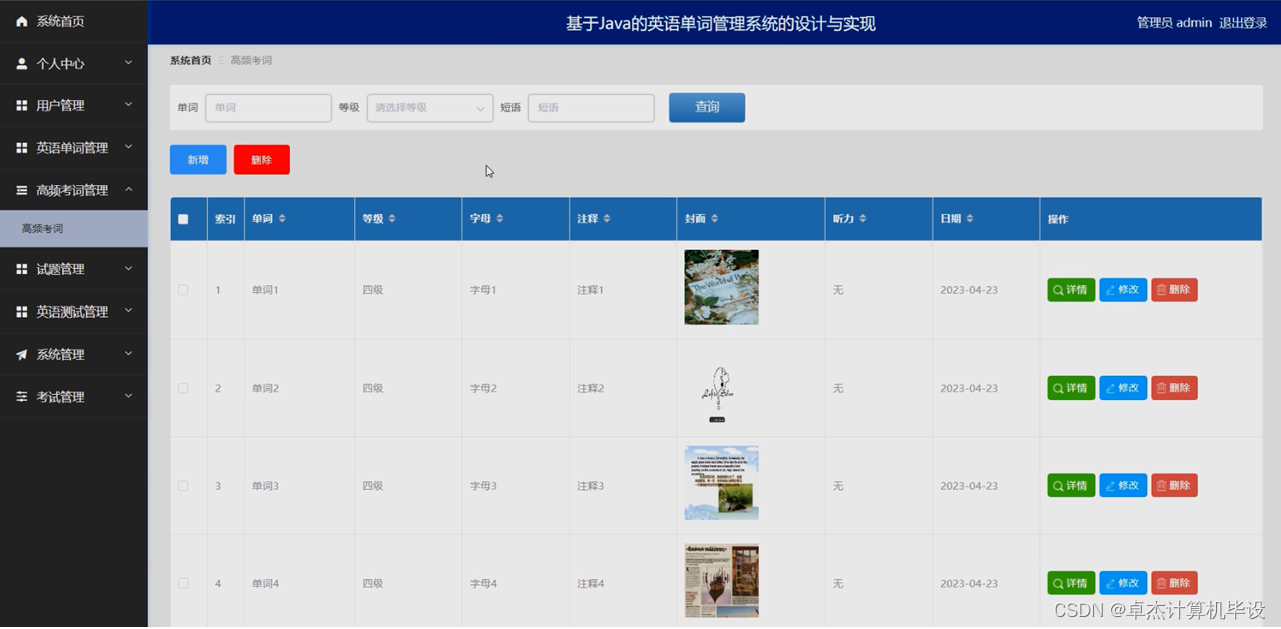The width and height of the screenshot is (1281, 629).
Task: Check the row checkbox for 单词2
Action: click(183, 388)
